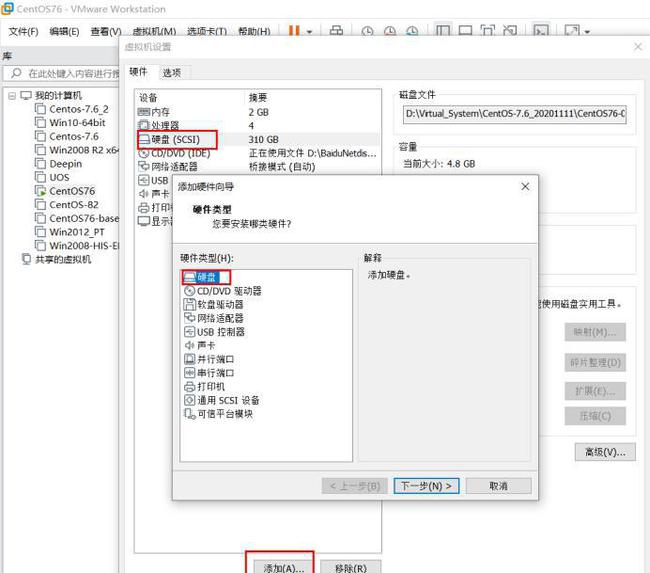Click the manage snapshots toolbar icon
Viewport: 650px width, 573px height.
coord(412,31)
